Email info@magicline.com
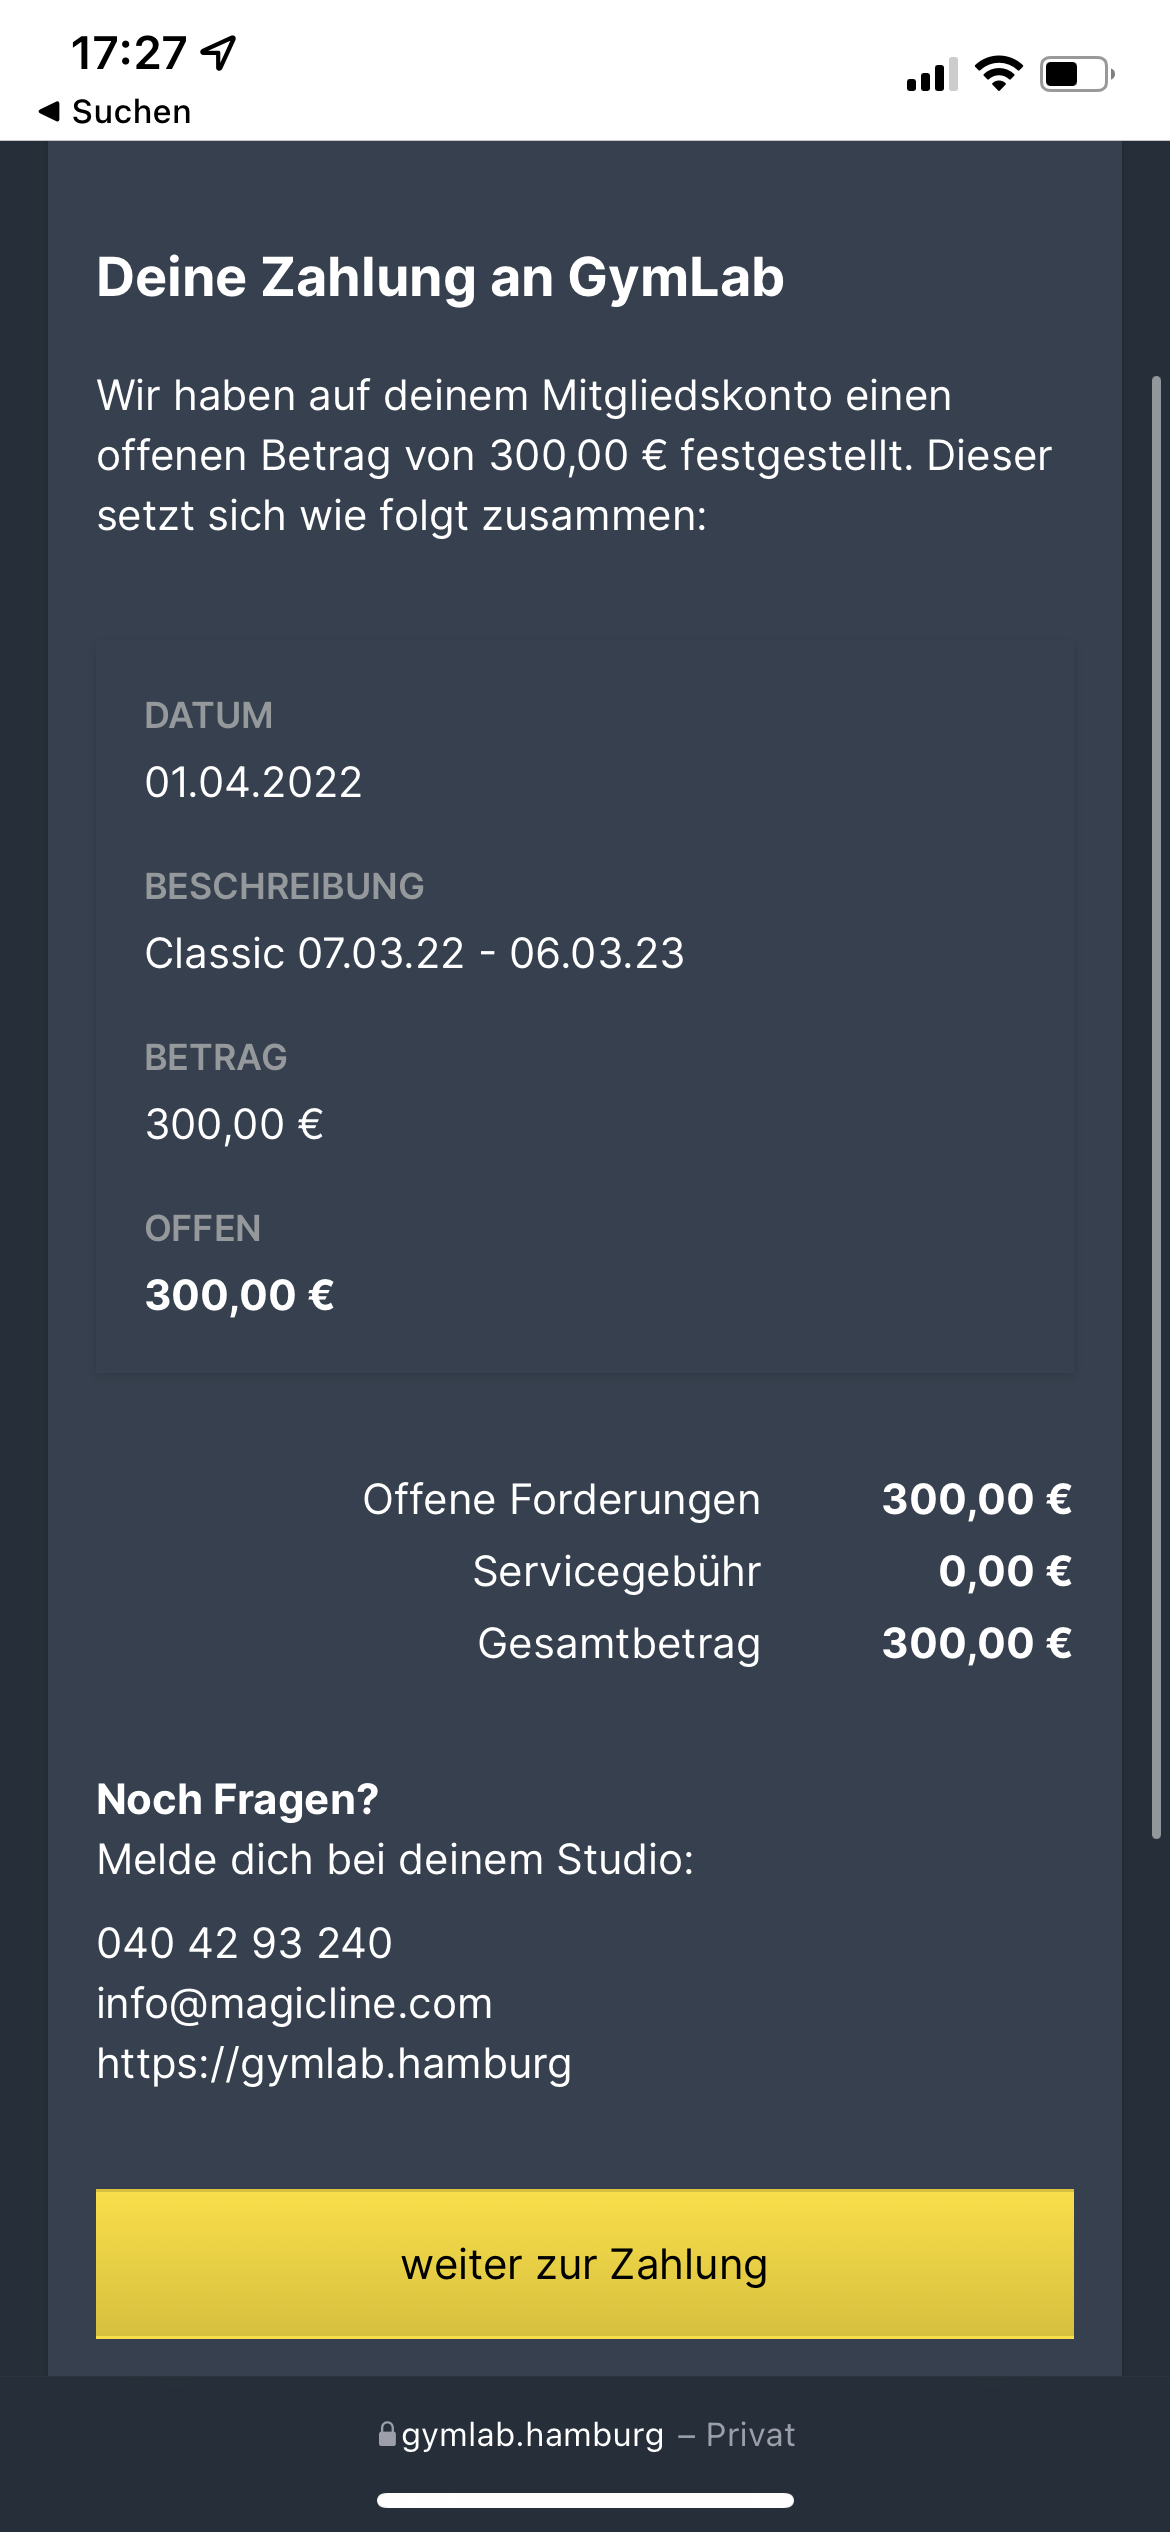1170x2532 pixels. click(295, 2003)
